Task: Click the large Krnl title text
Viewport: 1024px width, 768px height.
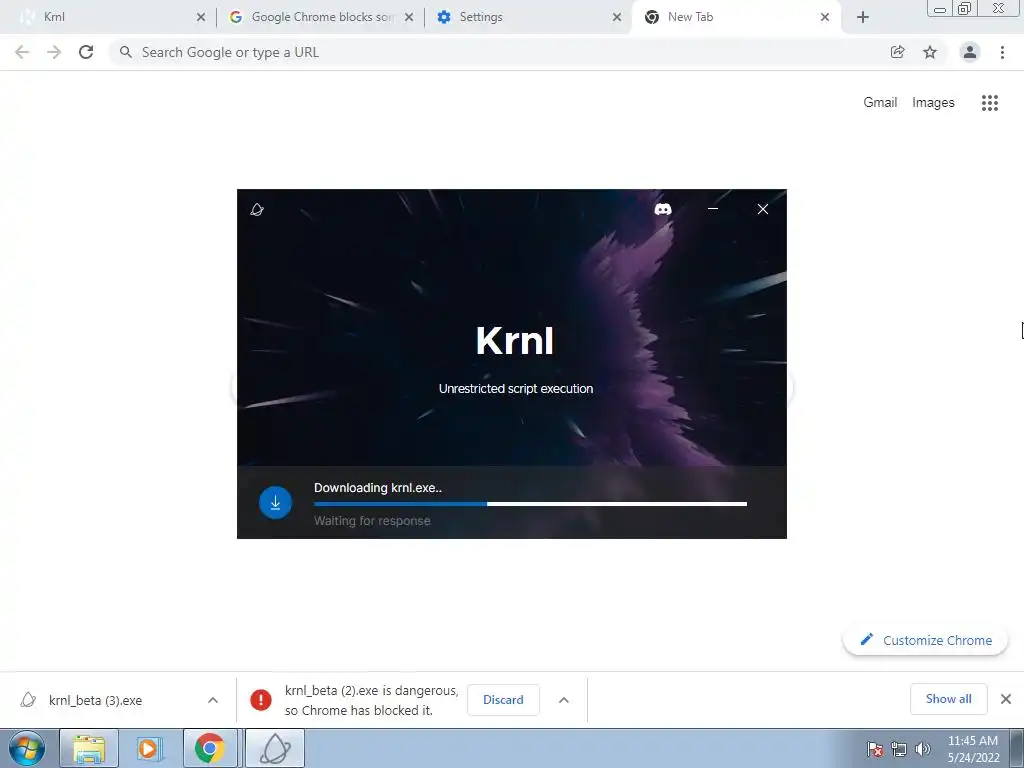Action: [x=515, y=340]
